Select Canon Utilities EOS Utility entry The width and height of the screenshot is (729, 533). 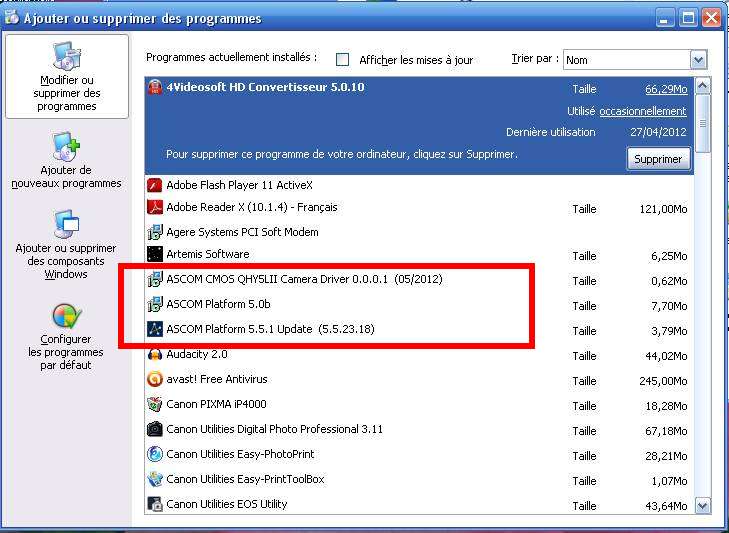click(419, 504)
